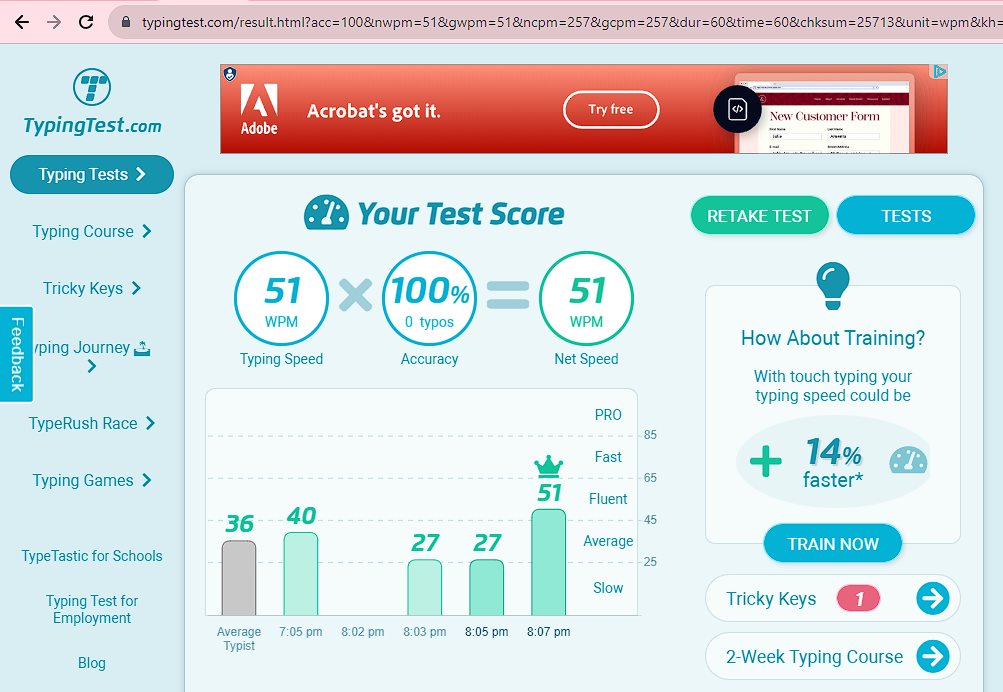1003x692 pixels.
Task: Click the Adobe logo in banner
Action: click(x=259, y=109)
